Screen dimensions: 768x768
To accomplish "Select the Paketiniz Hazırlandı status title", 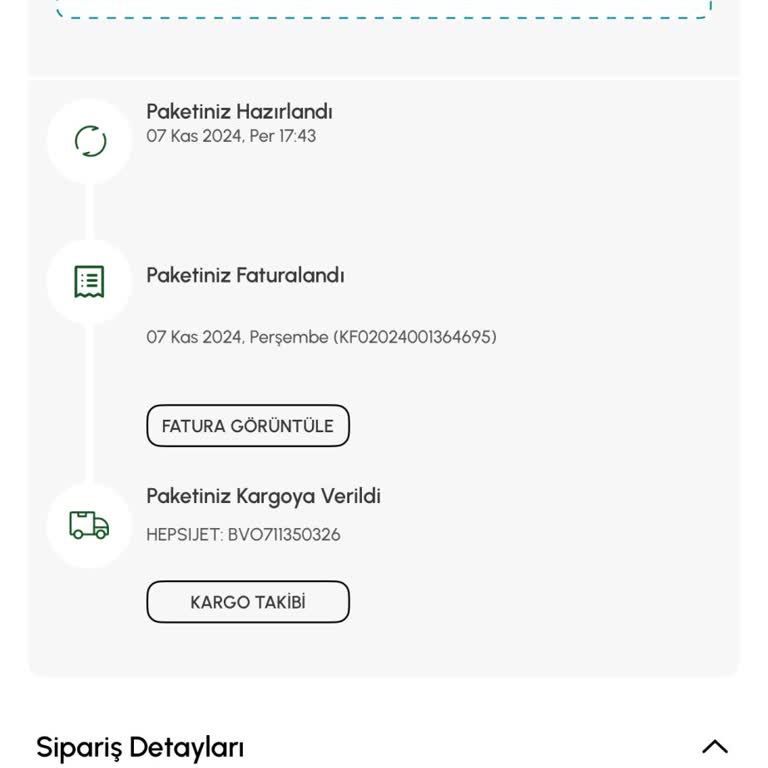I will [x=239, y=112].
